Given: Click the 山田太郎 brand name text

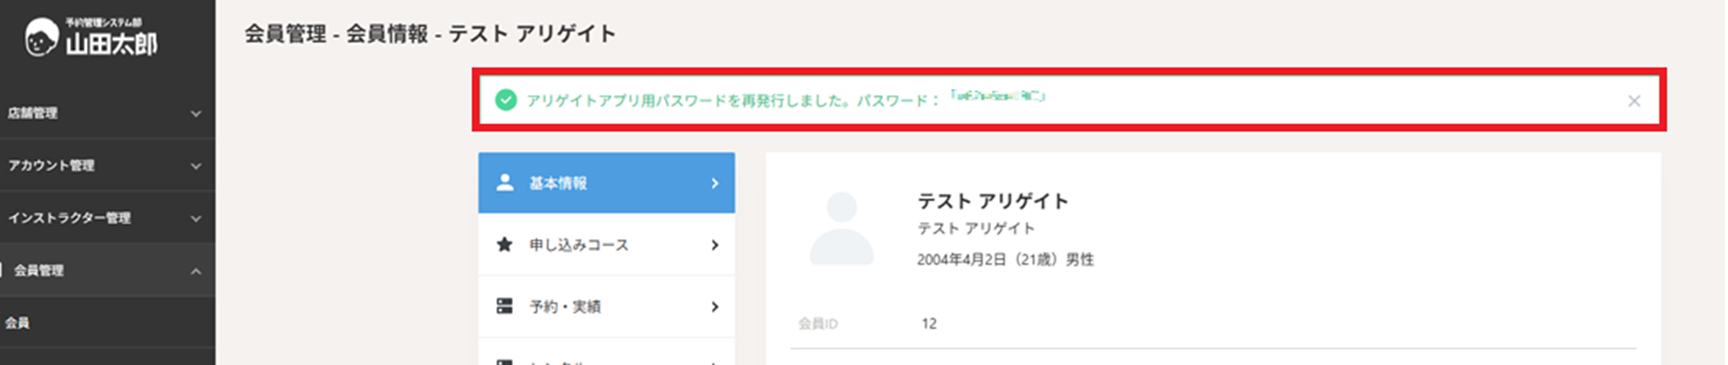Looking at the screenshot, I should point(111,44).
